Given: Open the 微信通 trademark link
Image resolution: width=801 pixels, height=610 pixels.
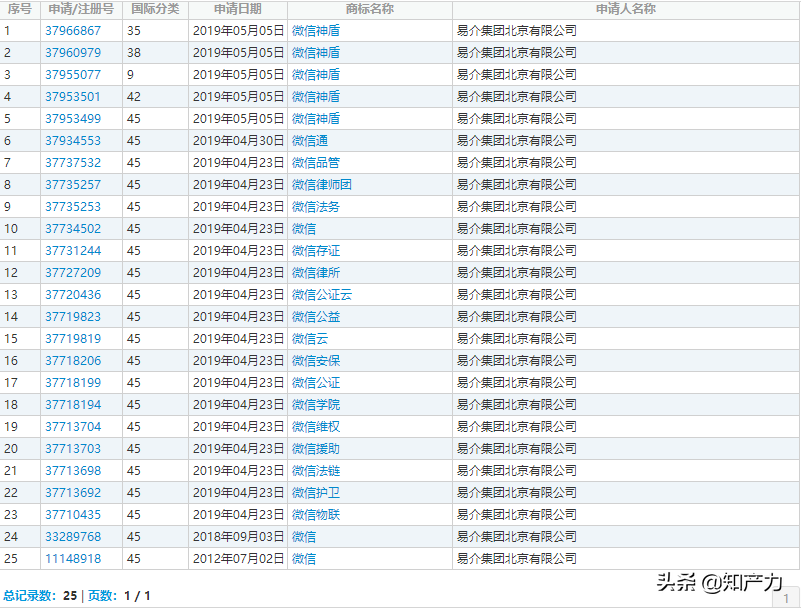Looking at the screenshot, I should pyautogui.click(x=310, y=140).
